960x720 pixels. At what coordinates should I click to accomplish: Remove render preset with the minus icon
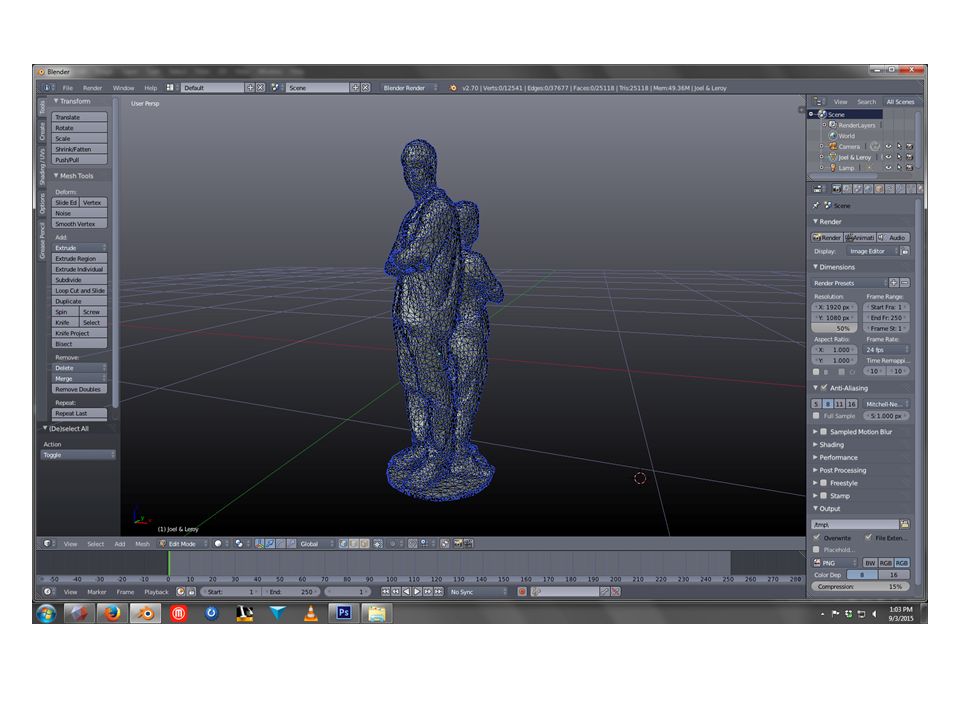tap(904, 283)
